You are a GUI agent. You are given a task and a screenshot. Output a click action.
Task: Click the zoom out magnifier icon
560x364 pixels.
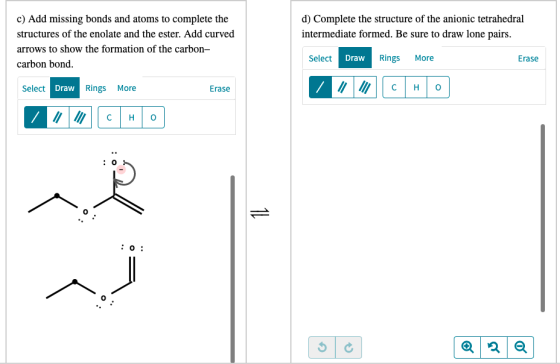520,347
